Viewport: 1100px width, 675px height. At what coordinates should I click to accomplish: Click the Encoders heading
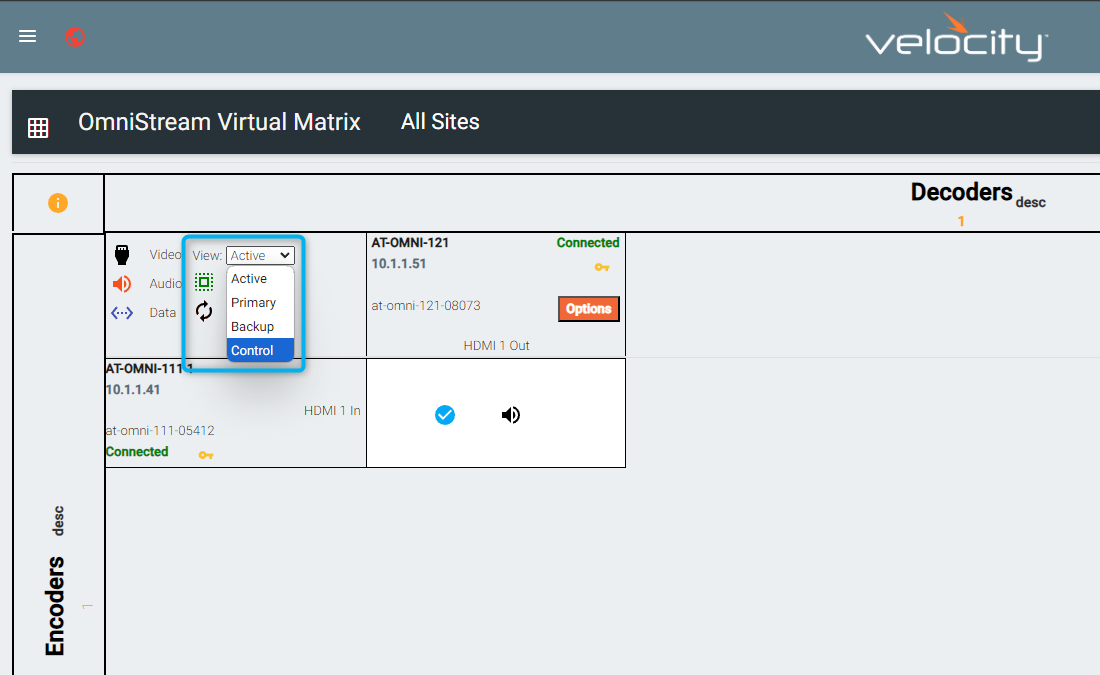(55, 606)
